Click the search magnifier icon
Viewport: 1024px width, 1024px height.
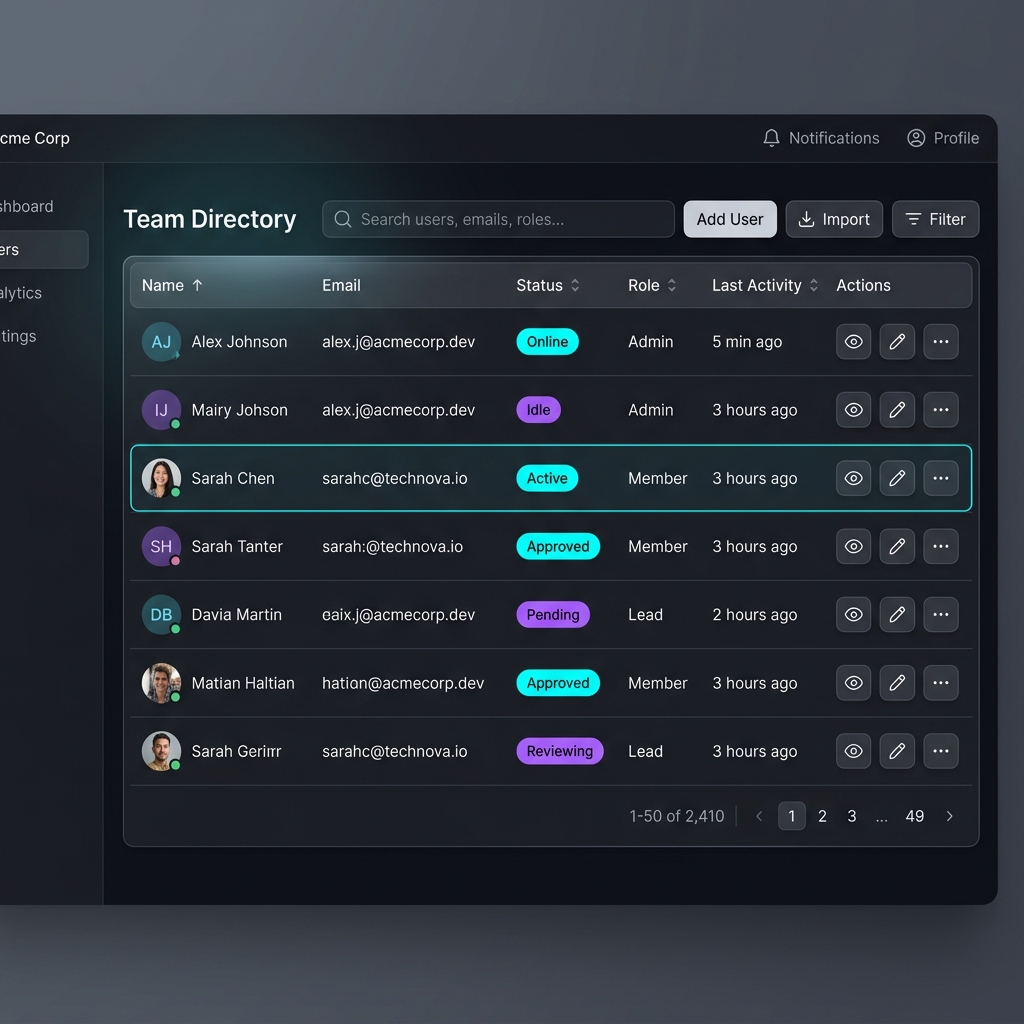(x=341, y=219)
